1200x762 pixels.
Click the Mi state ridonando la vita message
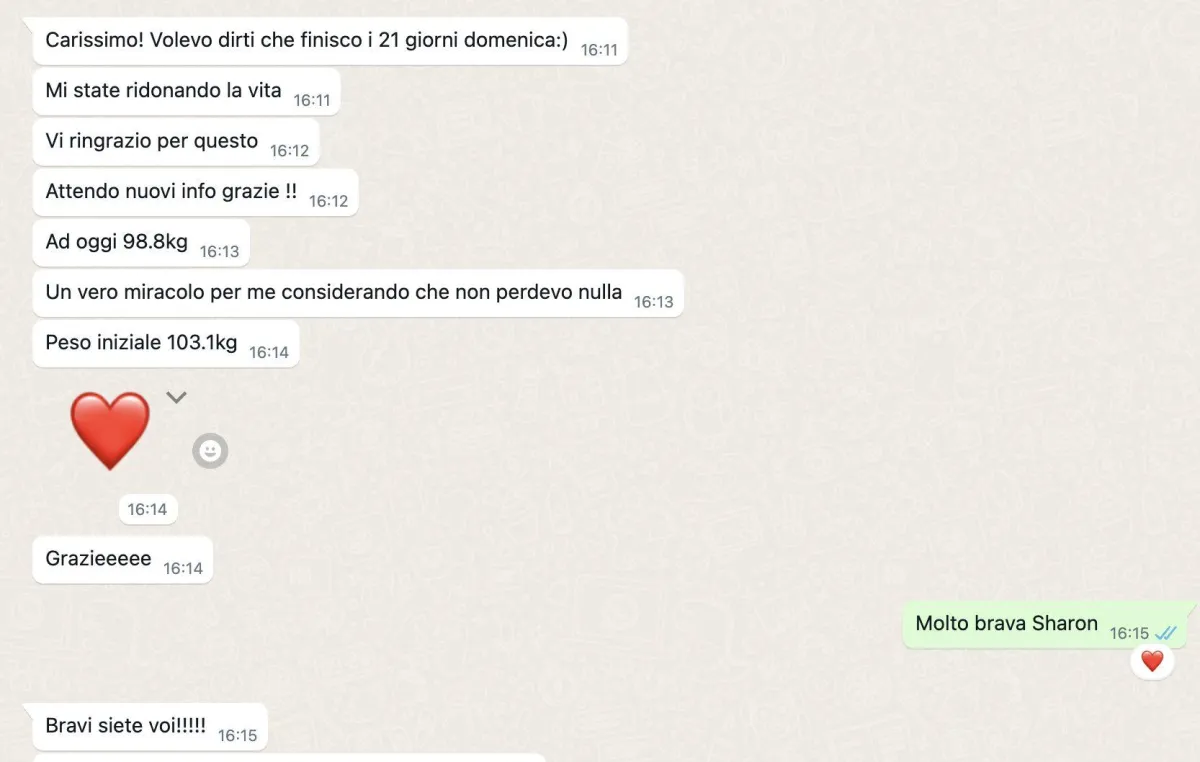(186, 92)
